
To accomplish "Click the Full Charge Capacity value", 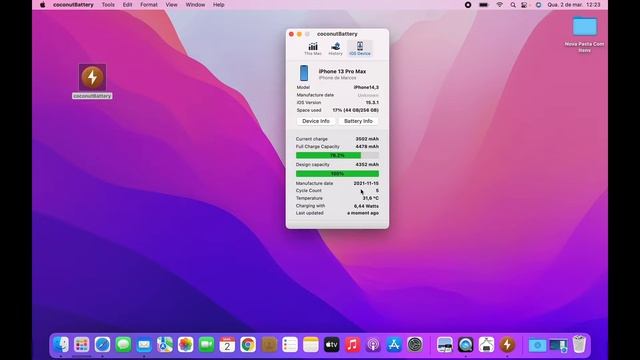I will tap(367, 147).
